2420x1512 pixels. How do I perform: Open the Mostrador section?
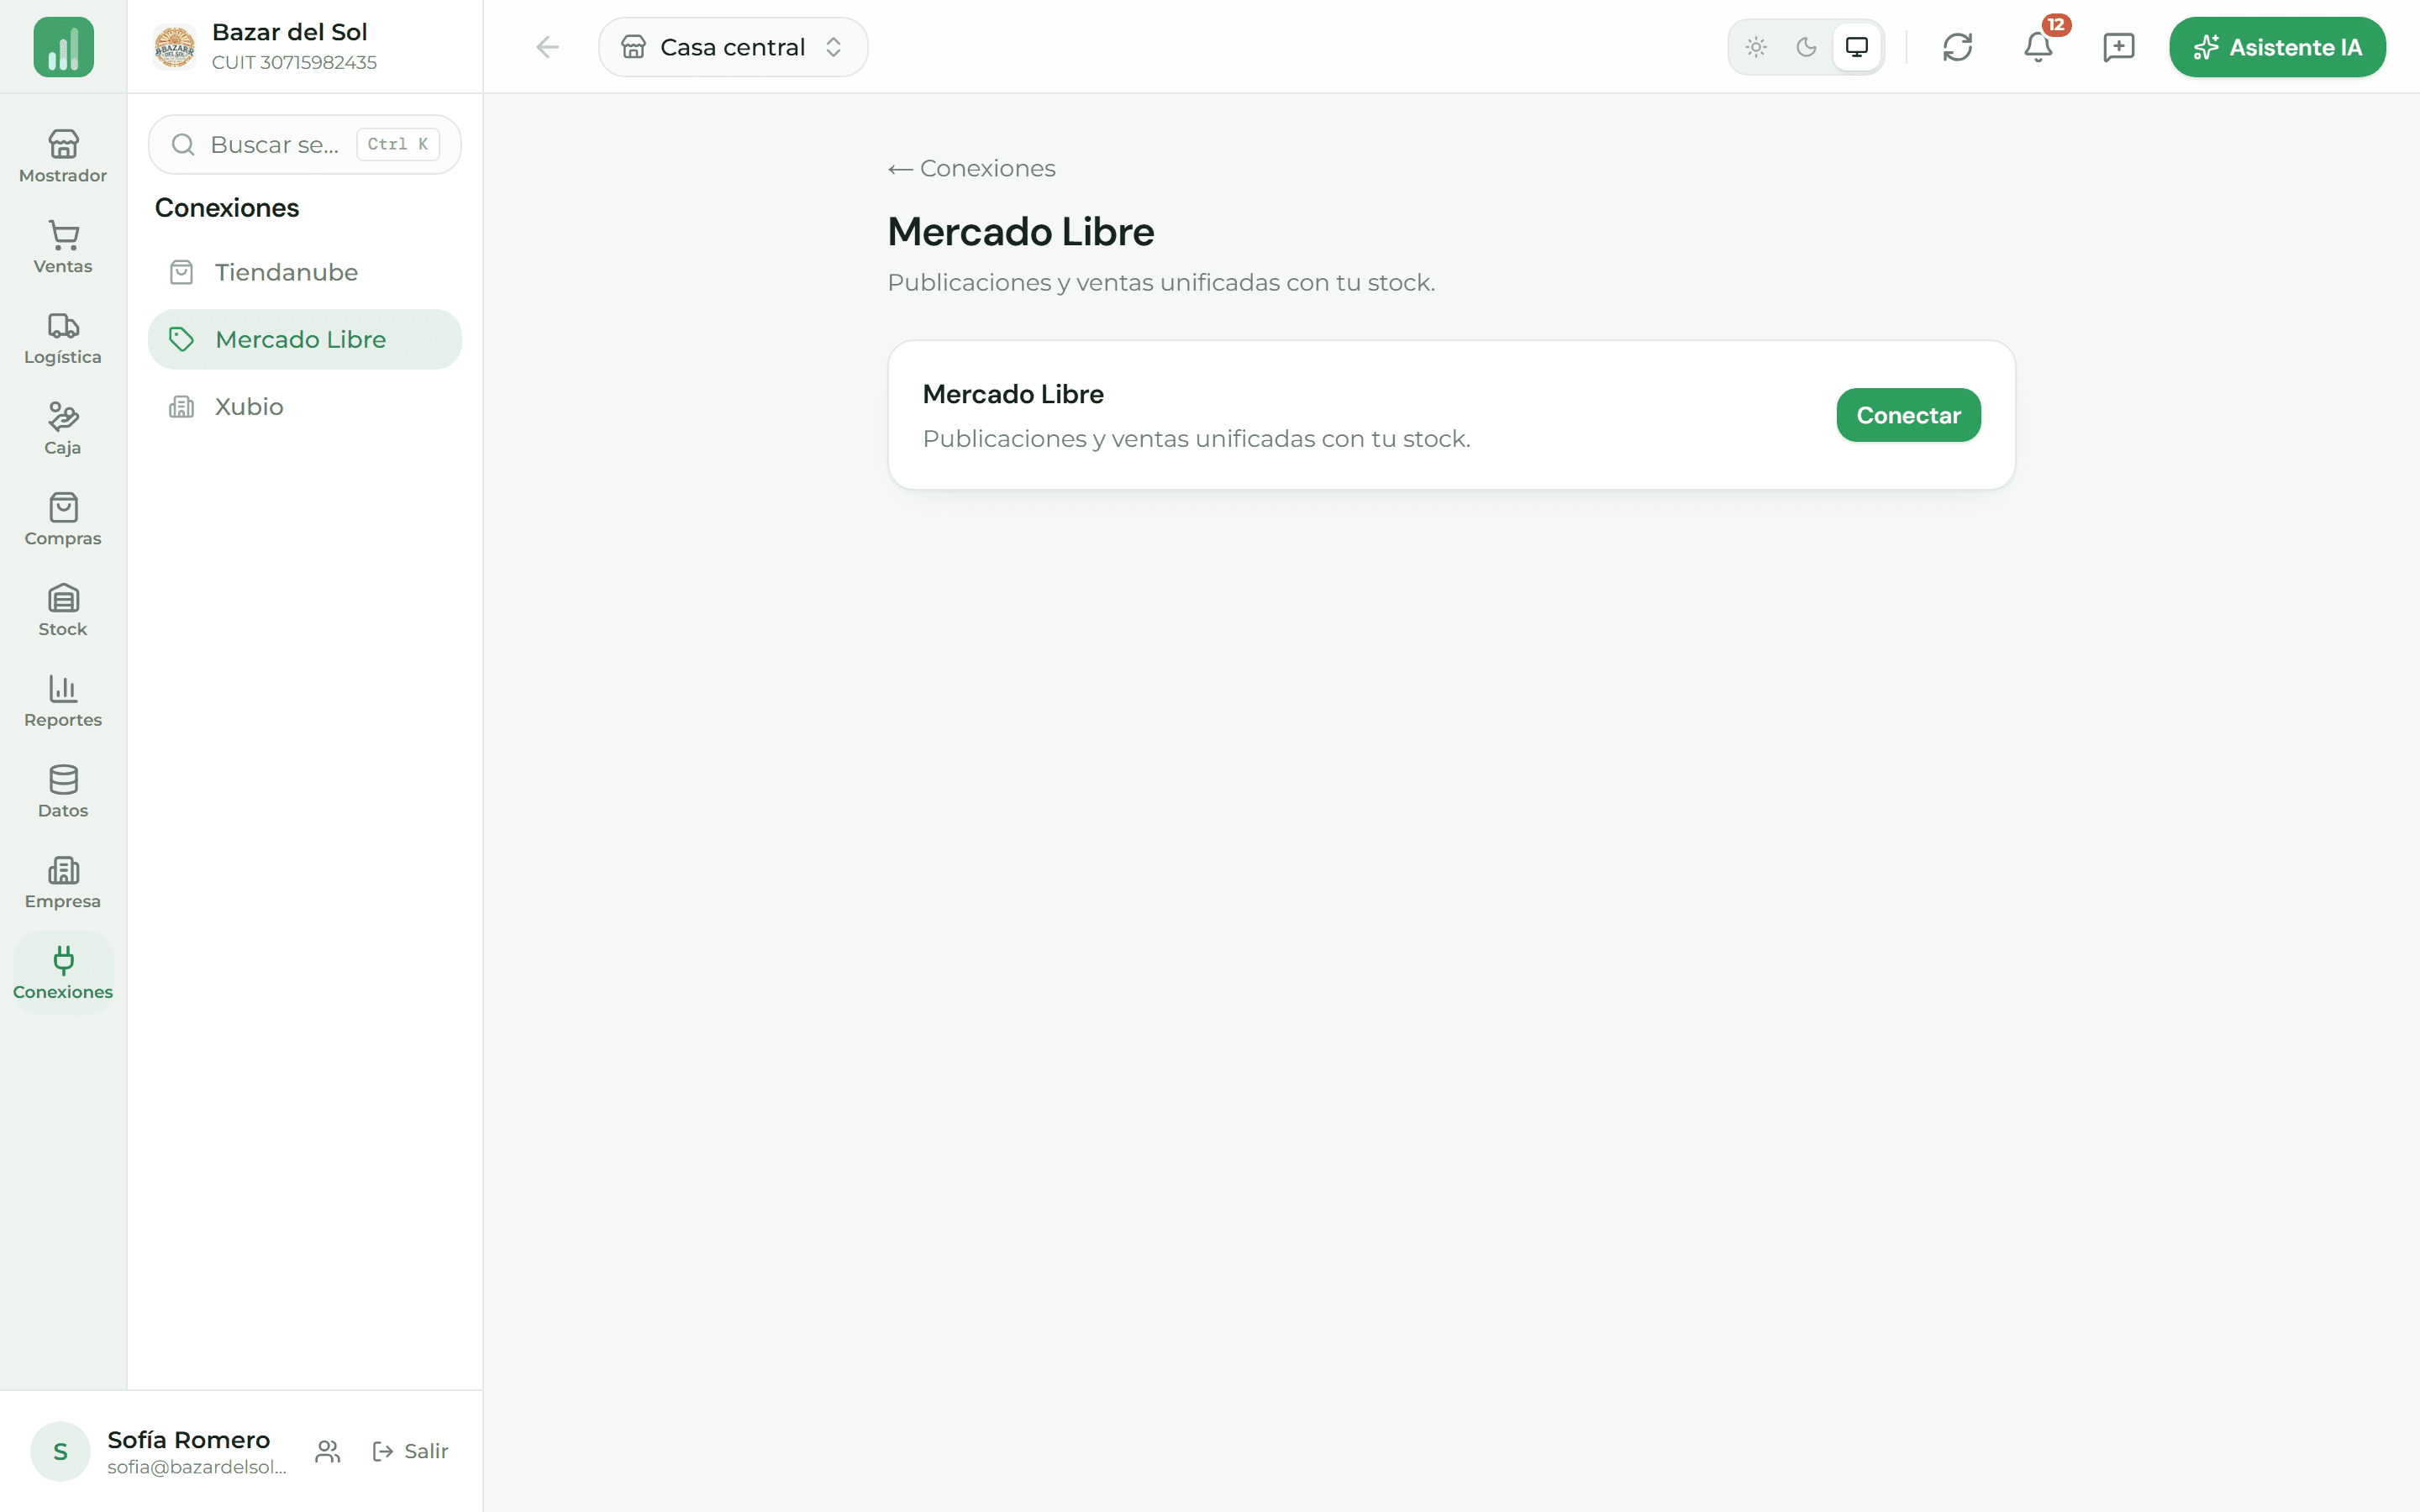pyautogui.click(x=63, y=156)
